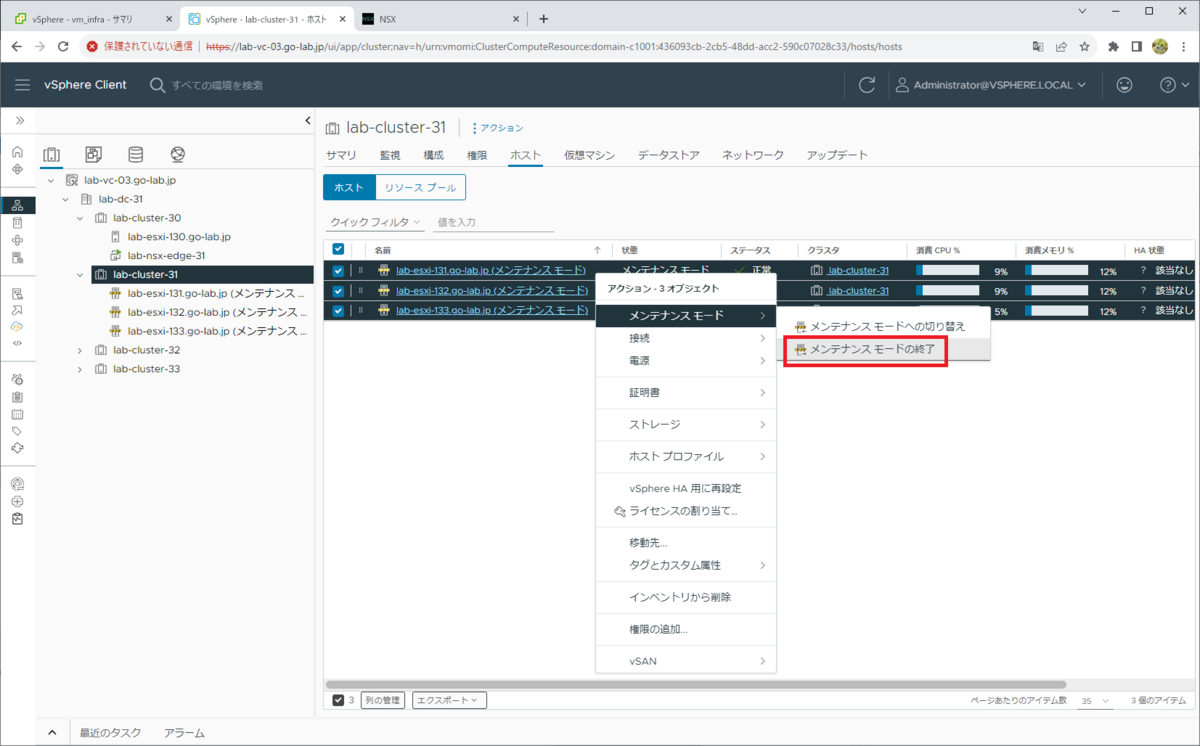1200x746 pixels.
Task: Open the ストレージ submenu in the context menu
Action: pos(686,424)
